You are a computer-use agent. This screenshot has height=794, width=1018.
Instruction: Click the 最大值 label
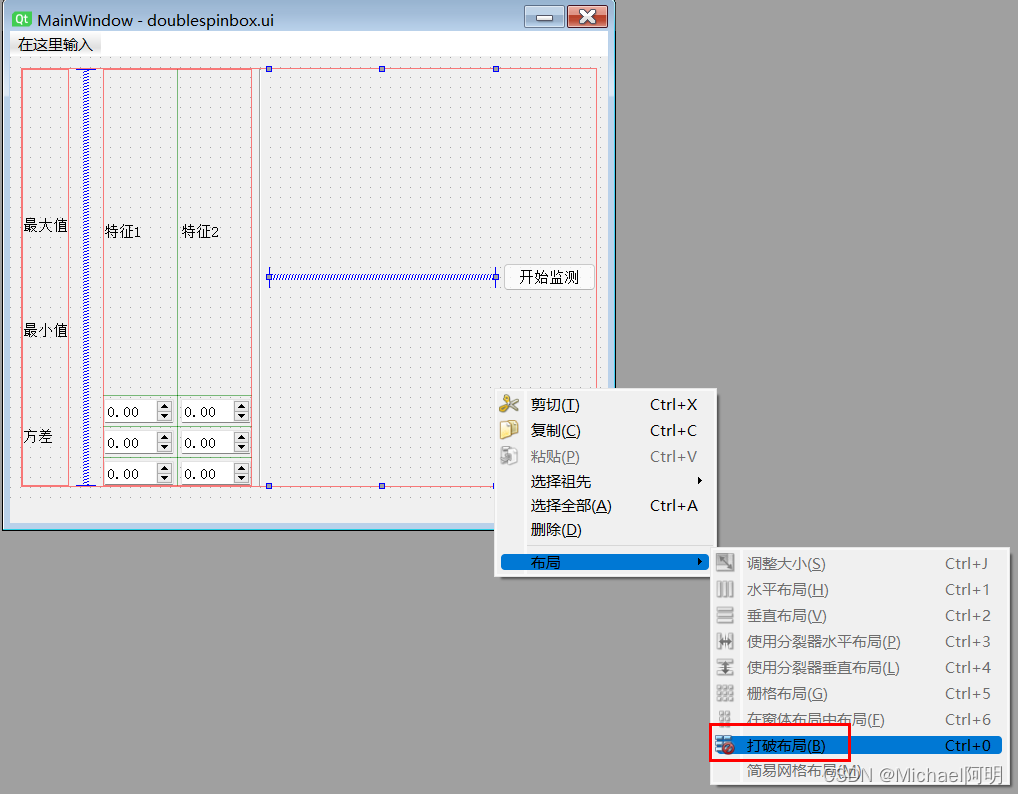pos(45,225)
